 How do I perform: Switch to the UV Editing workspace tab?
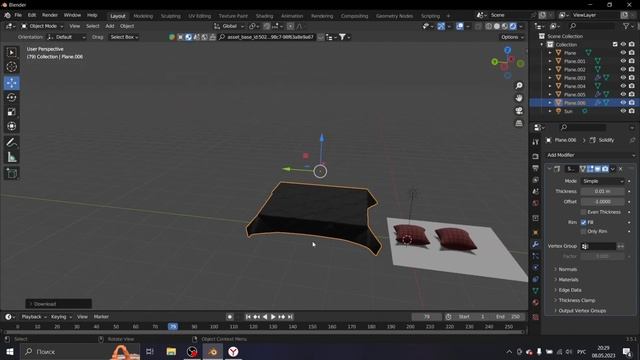(x=200, y=16)
